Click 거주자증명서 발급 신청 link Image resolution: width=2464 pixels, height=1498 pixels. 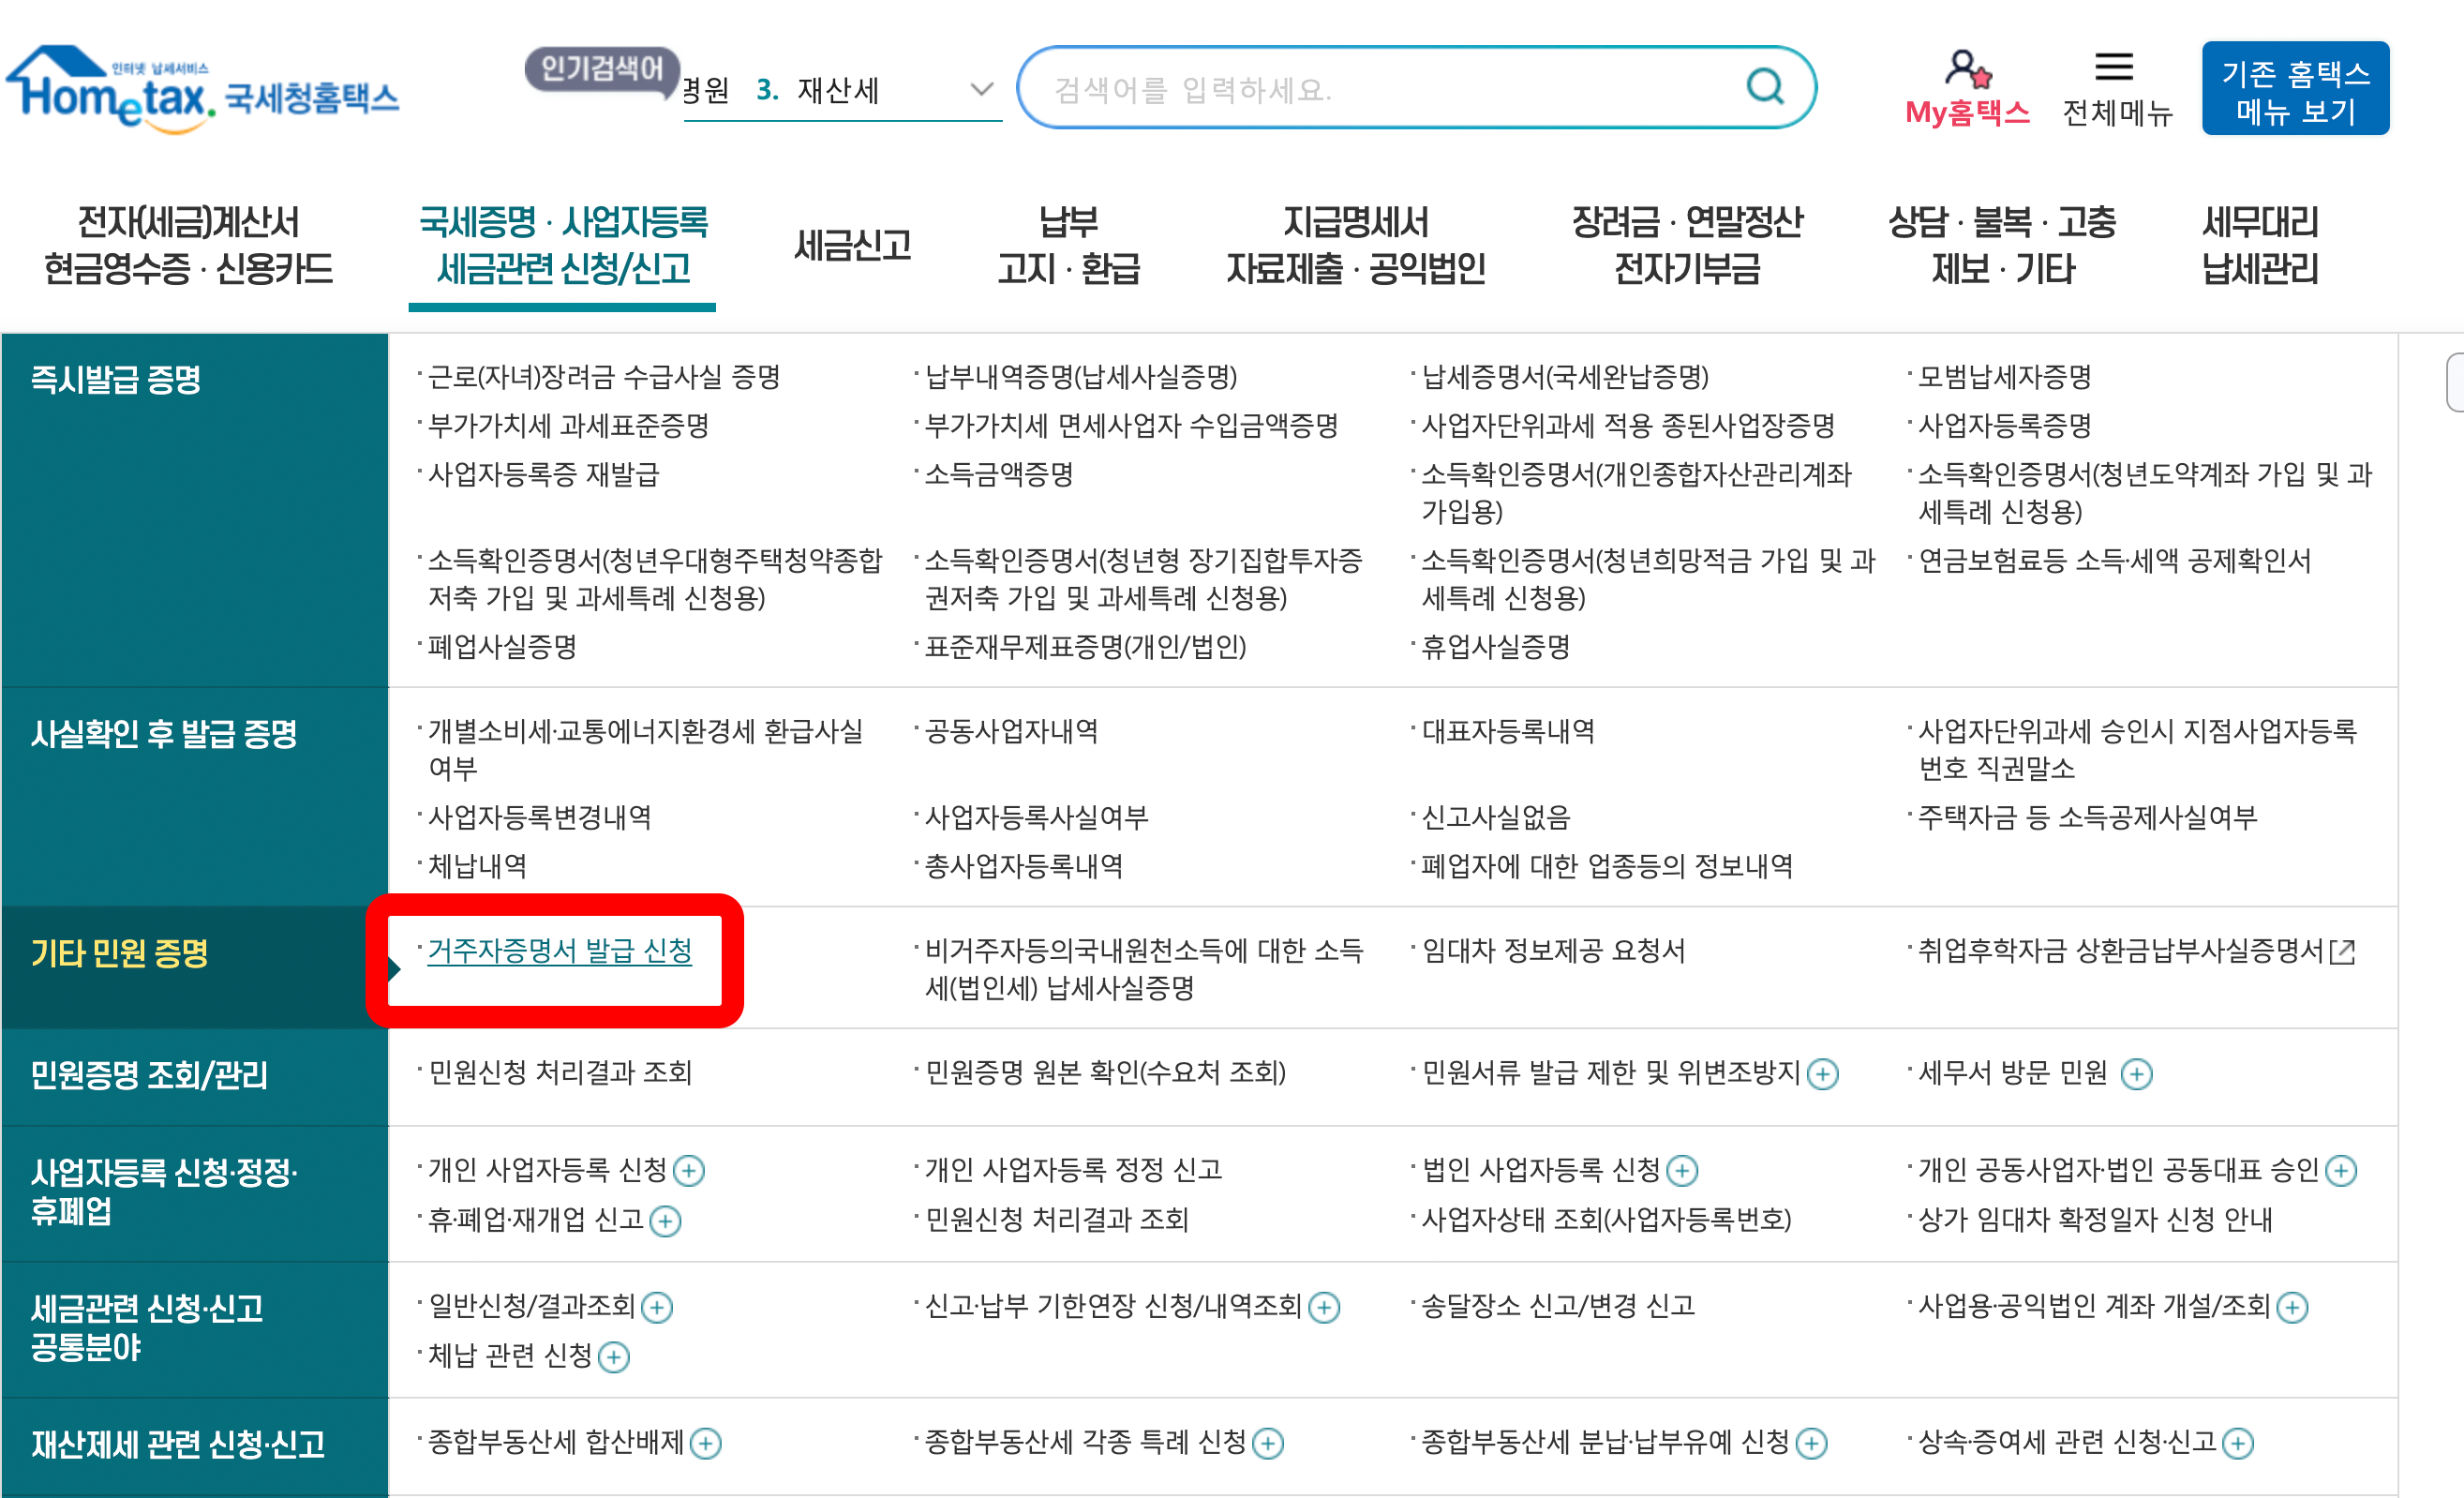click(x=560, y=951)
